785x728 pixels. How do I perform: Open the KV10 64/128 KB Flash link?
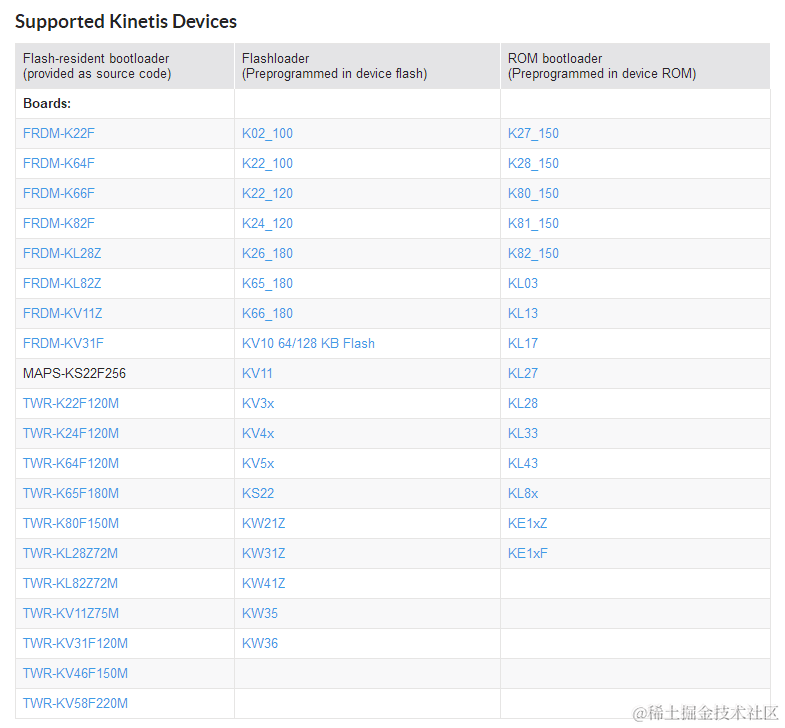tap(308, 344)
